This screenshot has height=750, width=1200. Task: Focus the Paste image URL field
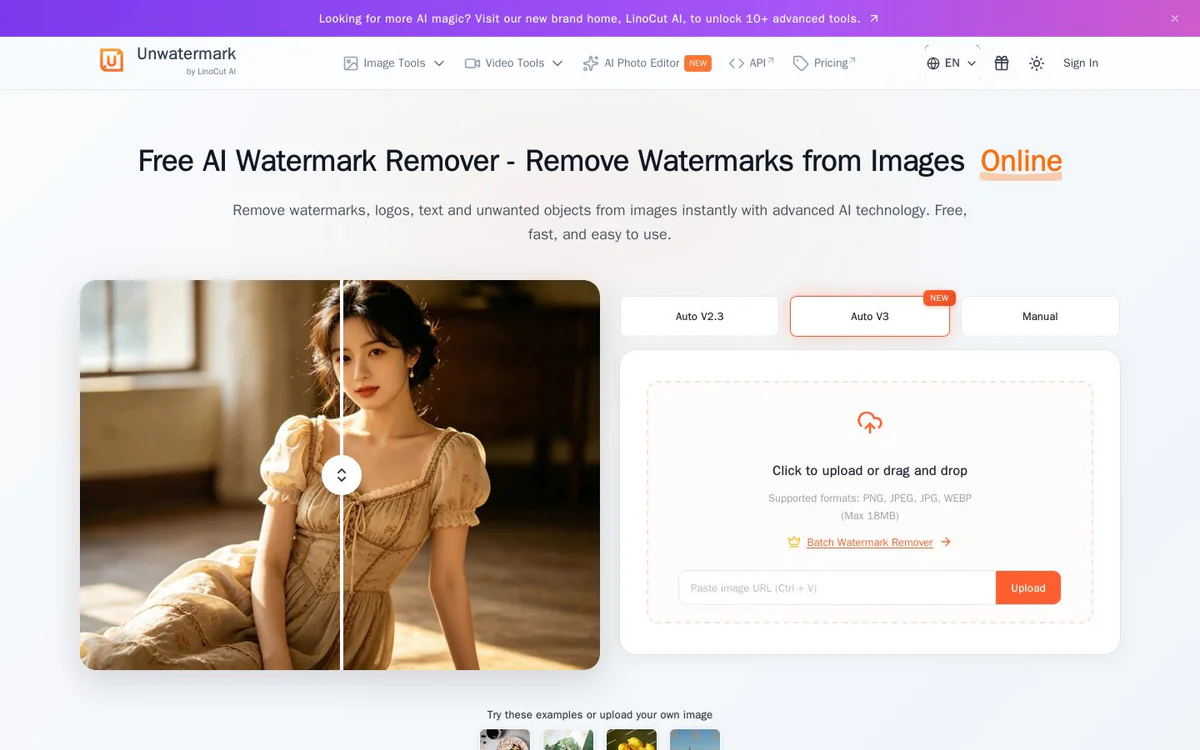(x=837, y=588)
